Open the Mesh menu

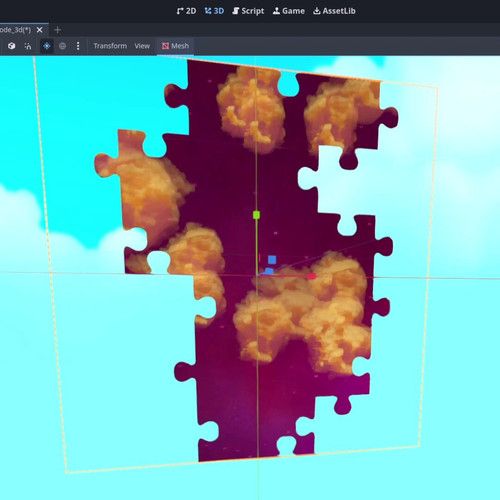pyautogui.click(x=175, y=46)
